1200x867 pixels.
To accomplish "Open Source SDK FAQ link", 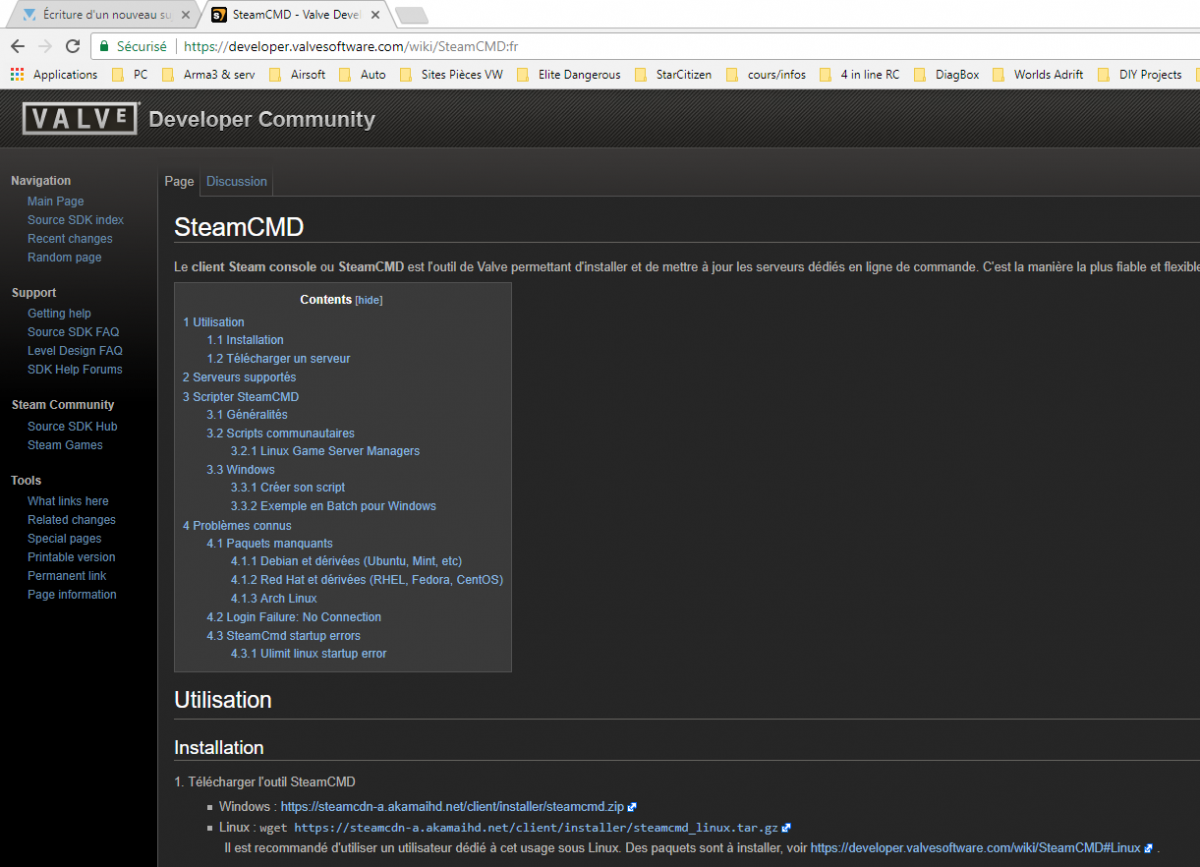I will pos(73,332).
